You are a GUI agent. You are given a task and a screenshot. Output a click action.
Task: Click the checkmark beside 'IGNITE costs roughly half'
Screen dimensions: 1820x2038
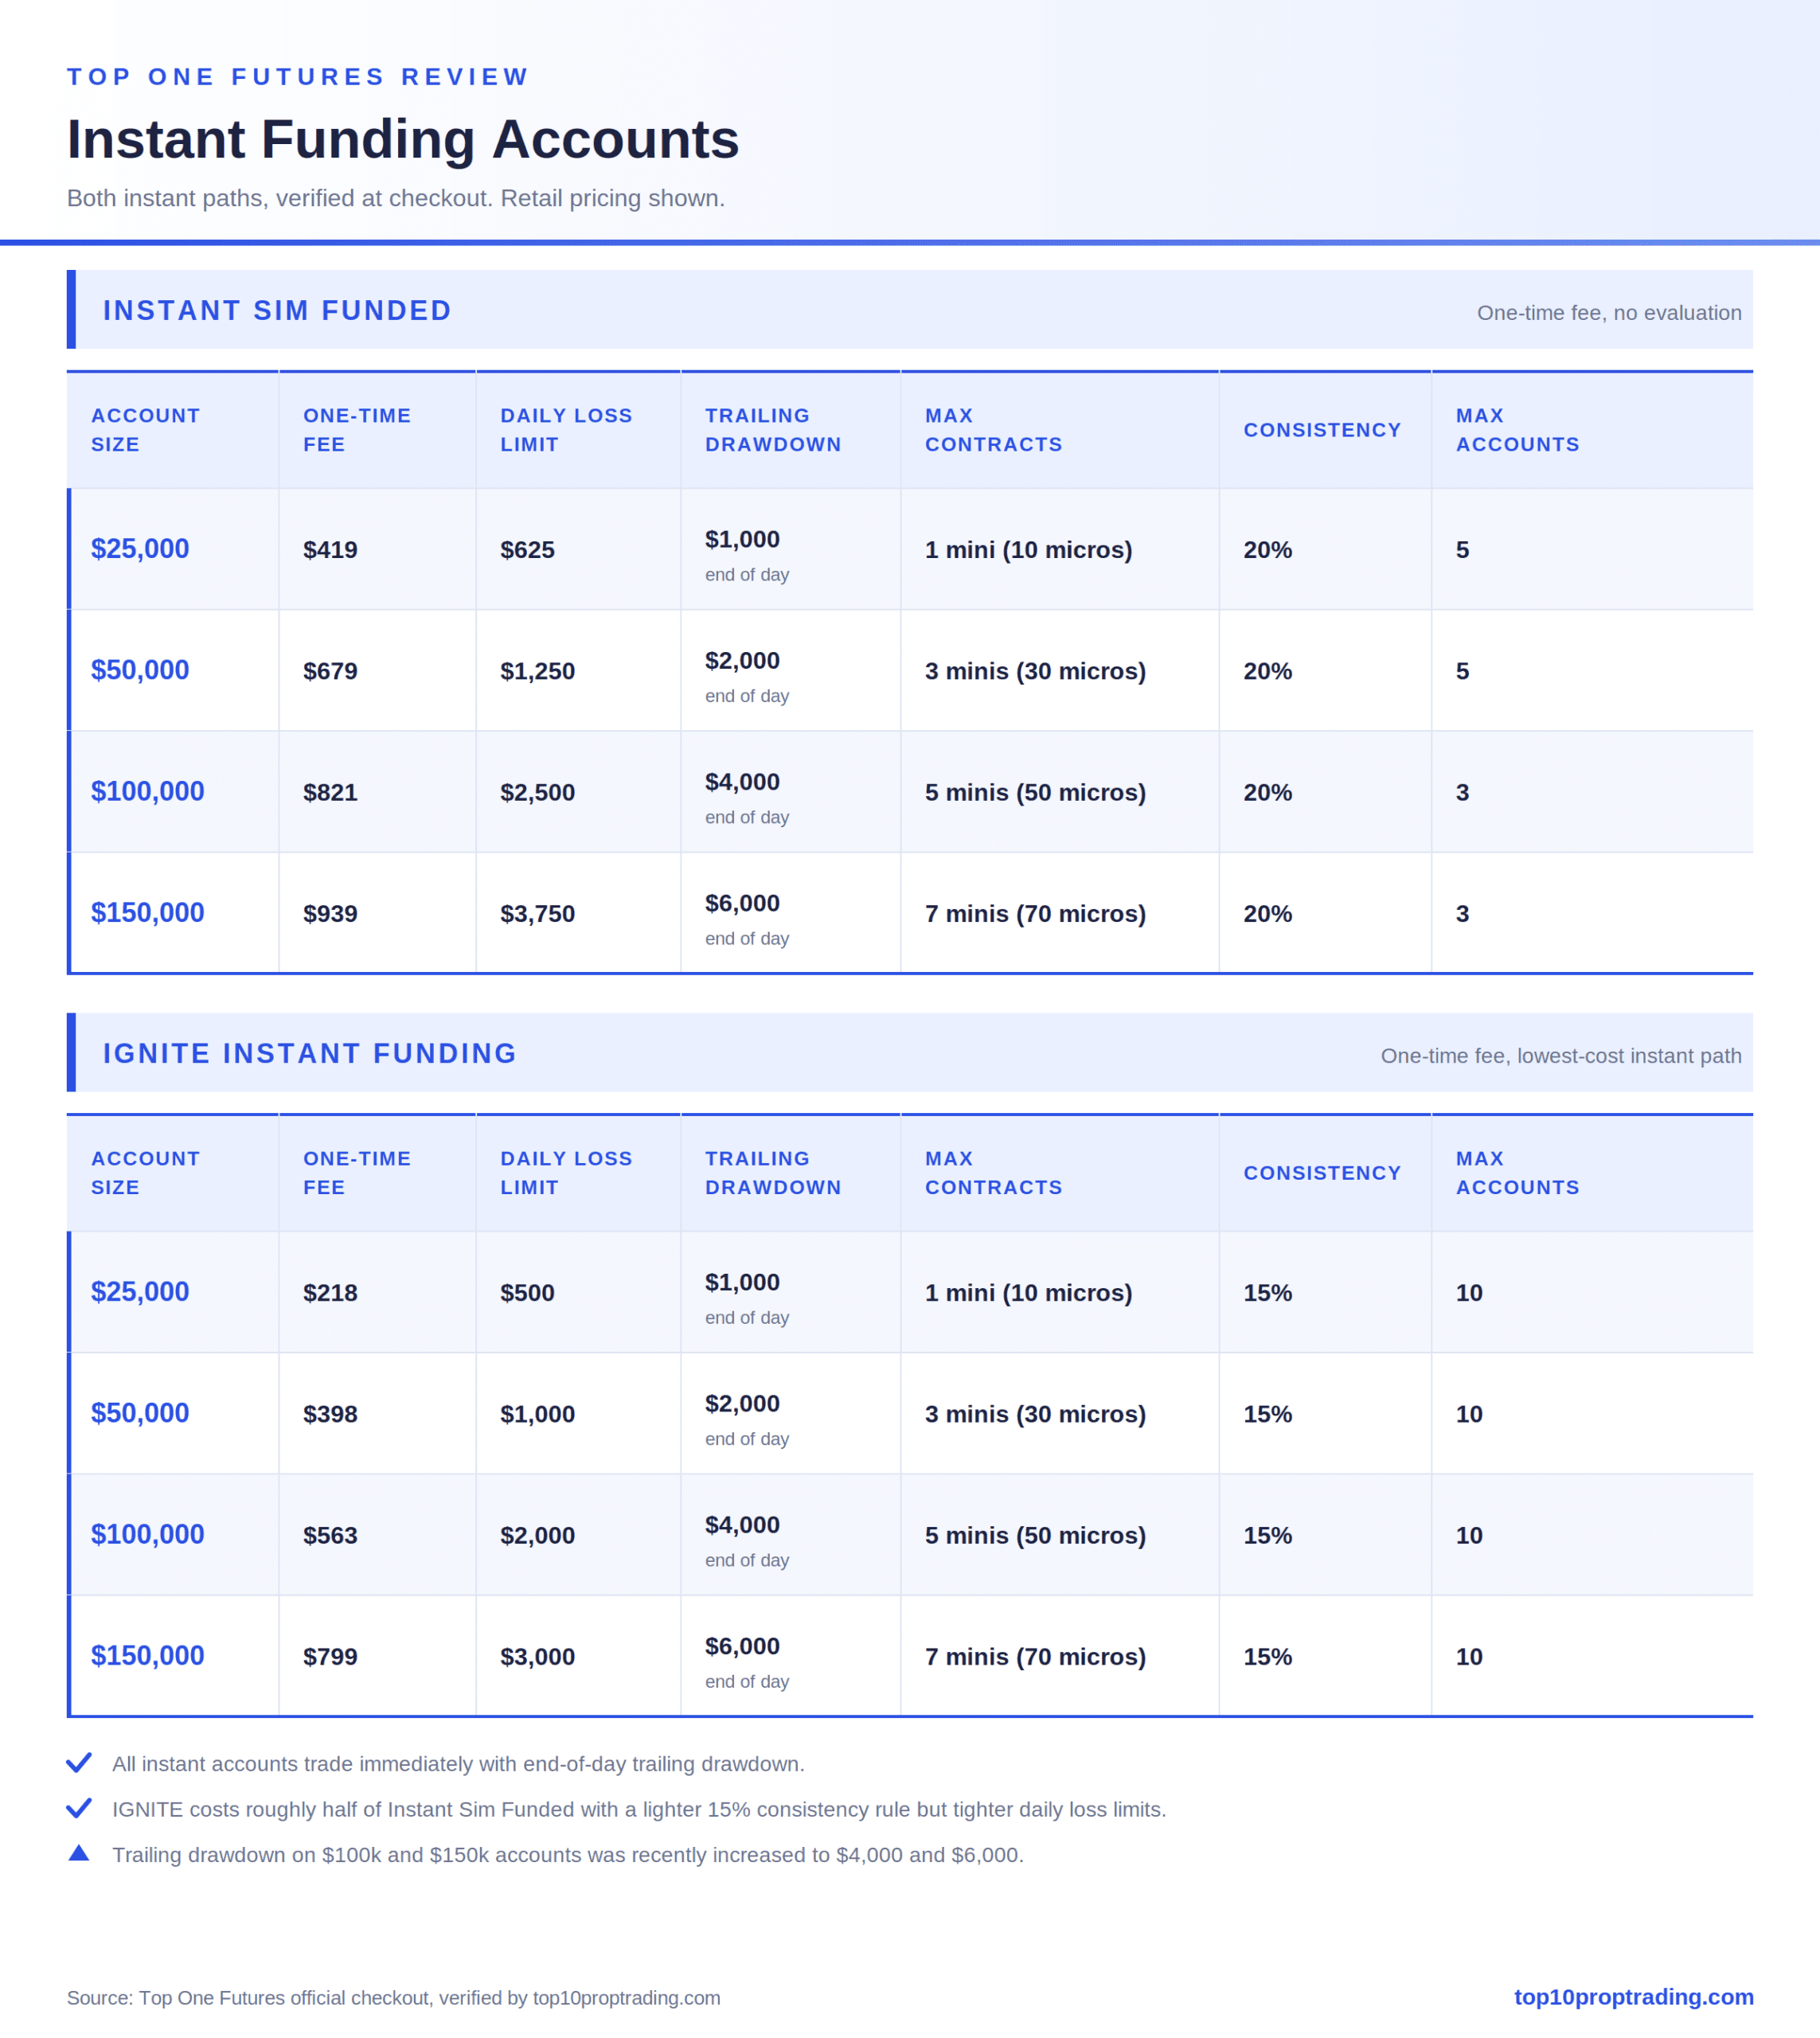point(79,1808)
